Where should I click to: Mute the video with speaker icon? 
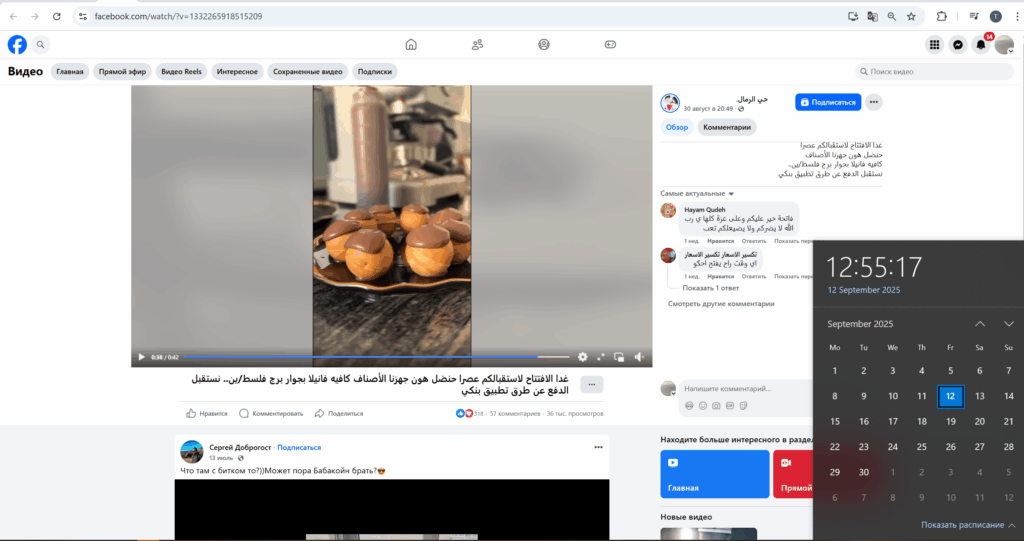637,357
